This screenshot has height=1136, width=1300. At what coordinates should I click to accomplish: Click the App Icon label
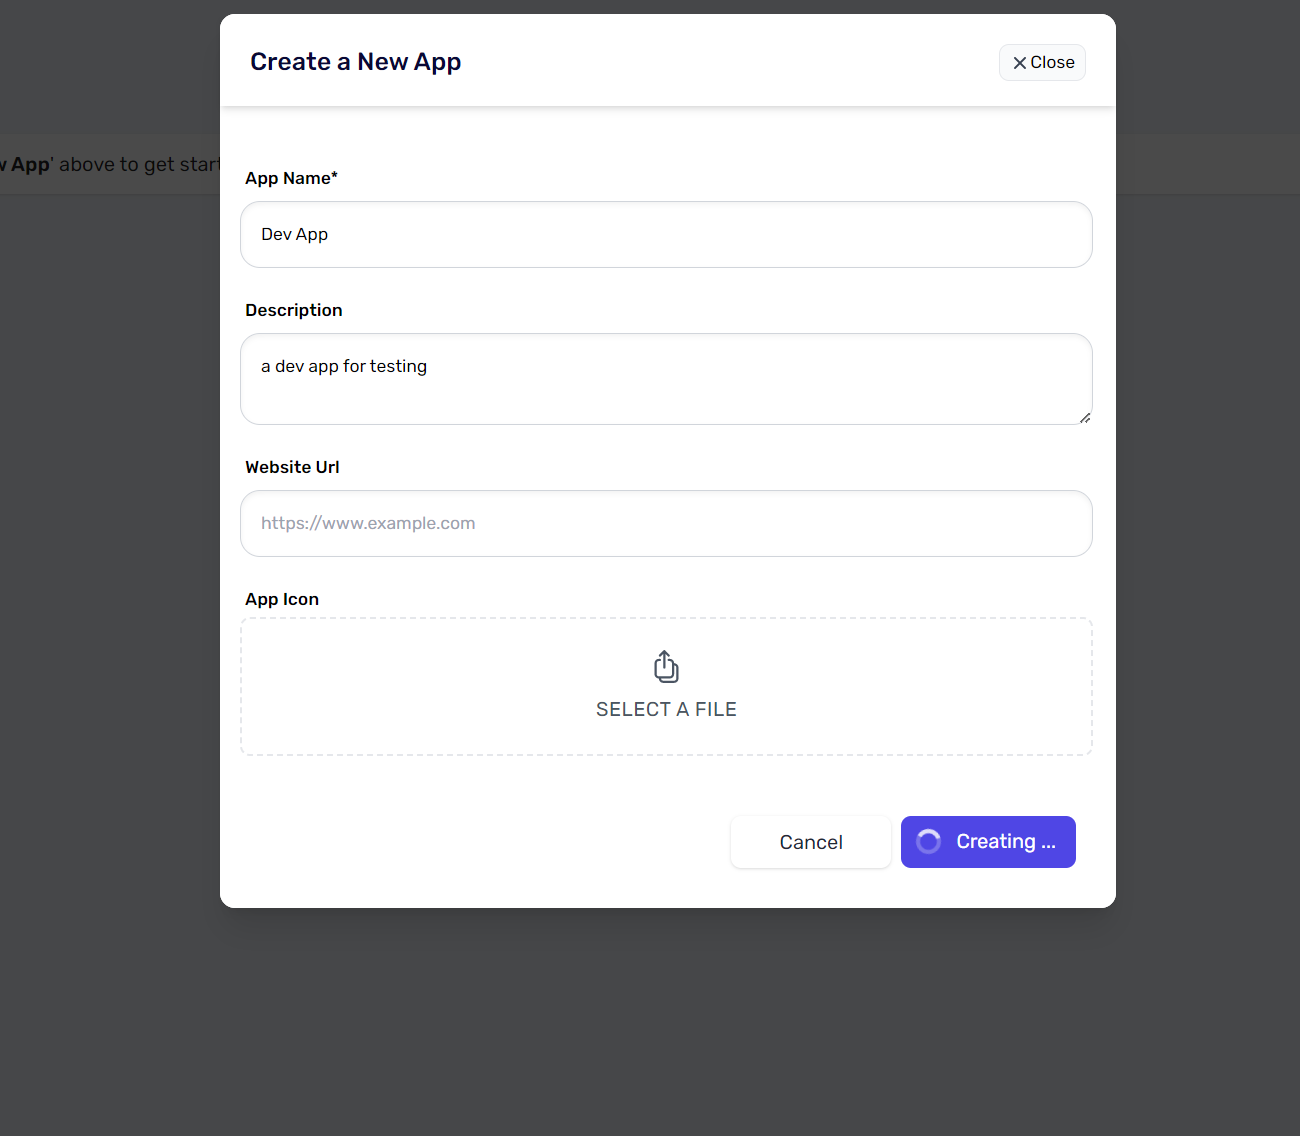click(x=282, y=599)
